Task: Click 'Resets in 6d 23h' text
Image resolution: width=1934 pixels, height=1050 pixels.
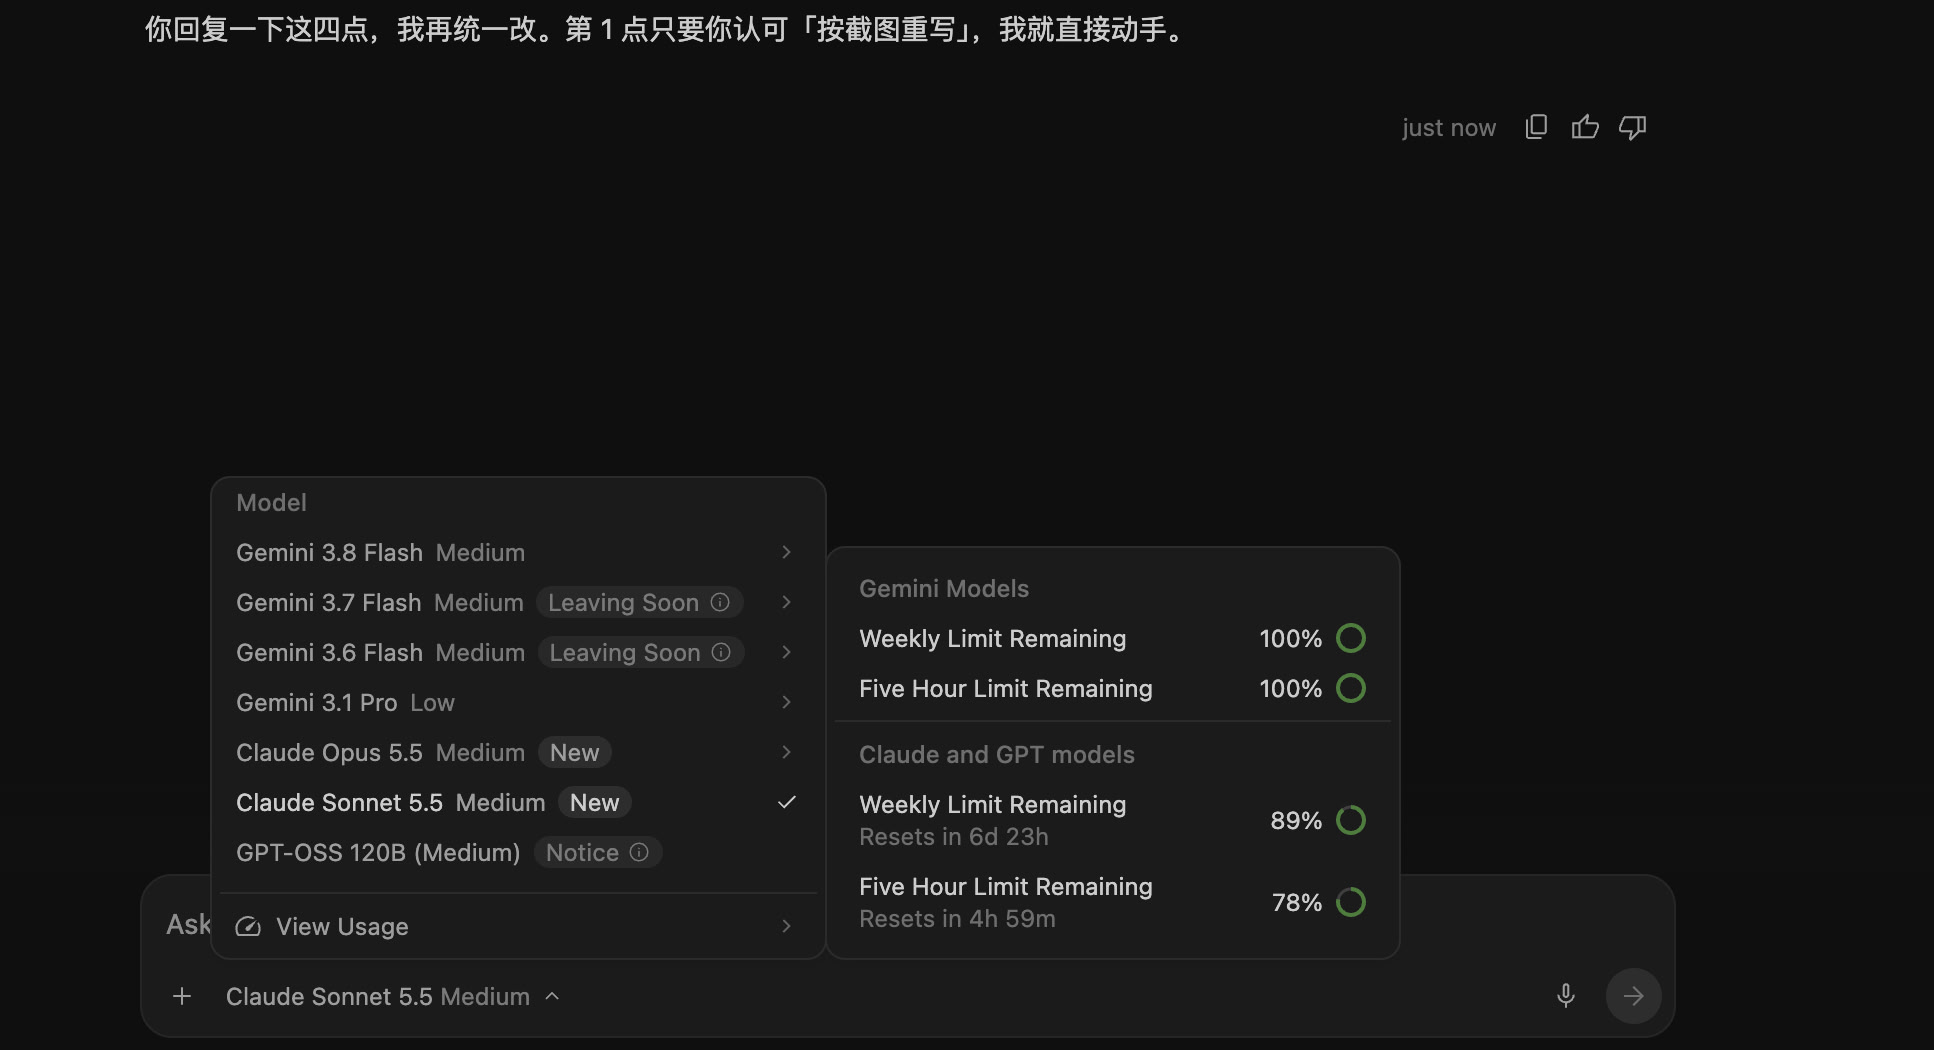Action: pos(954,837)
